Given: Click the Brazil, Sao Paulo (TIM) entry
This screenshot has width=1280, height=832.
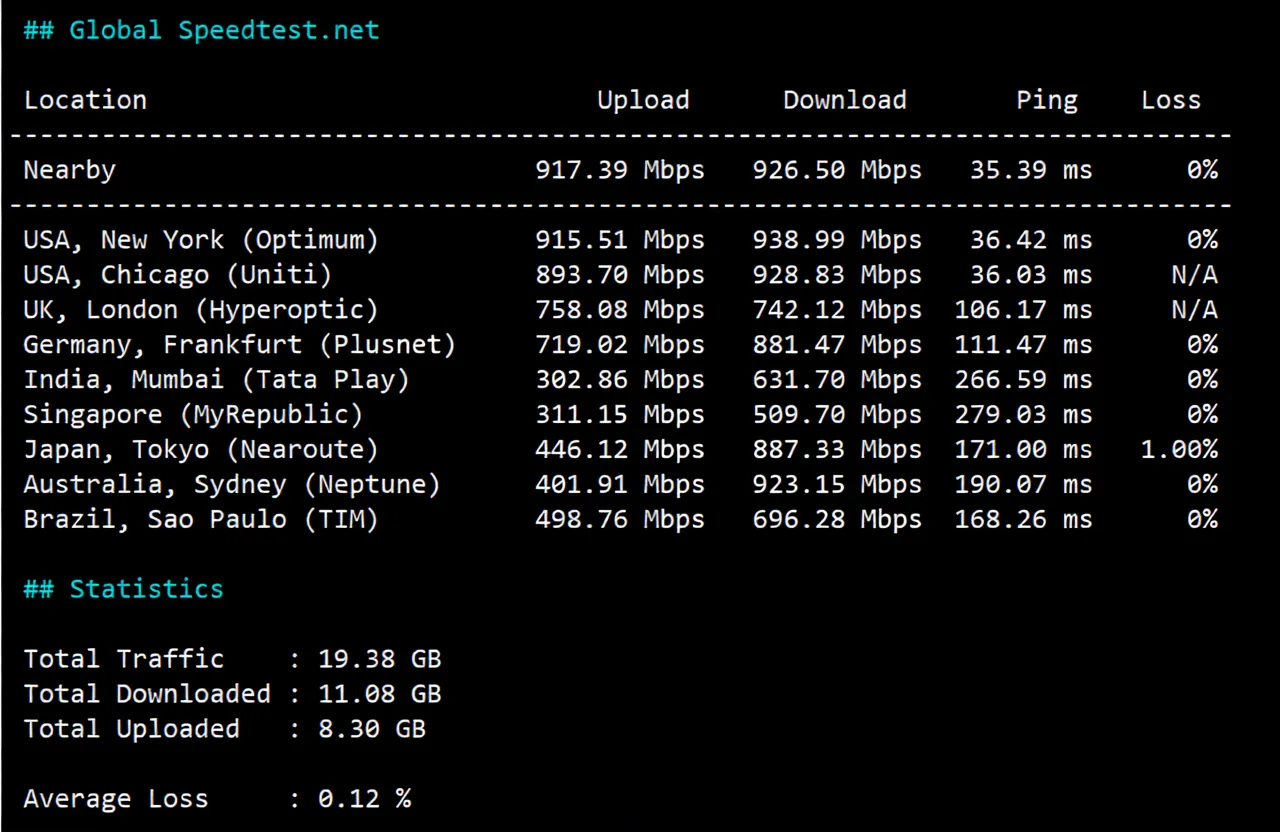Looking at the screenshot, I should [x=200, y=519].
